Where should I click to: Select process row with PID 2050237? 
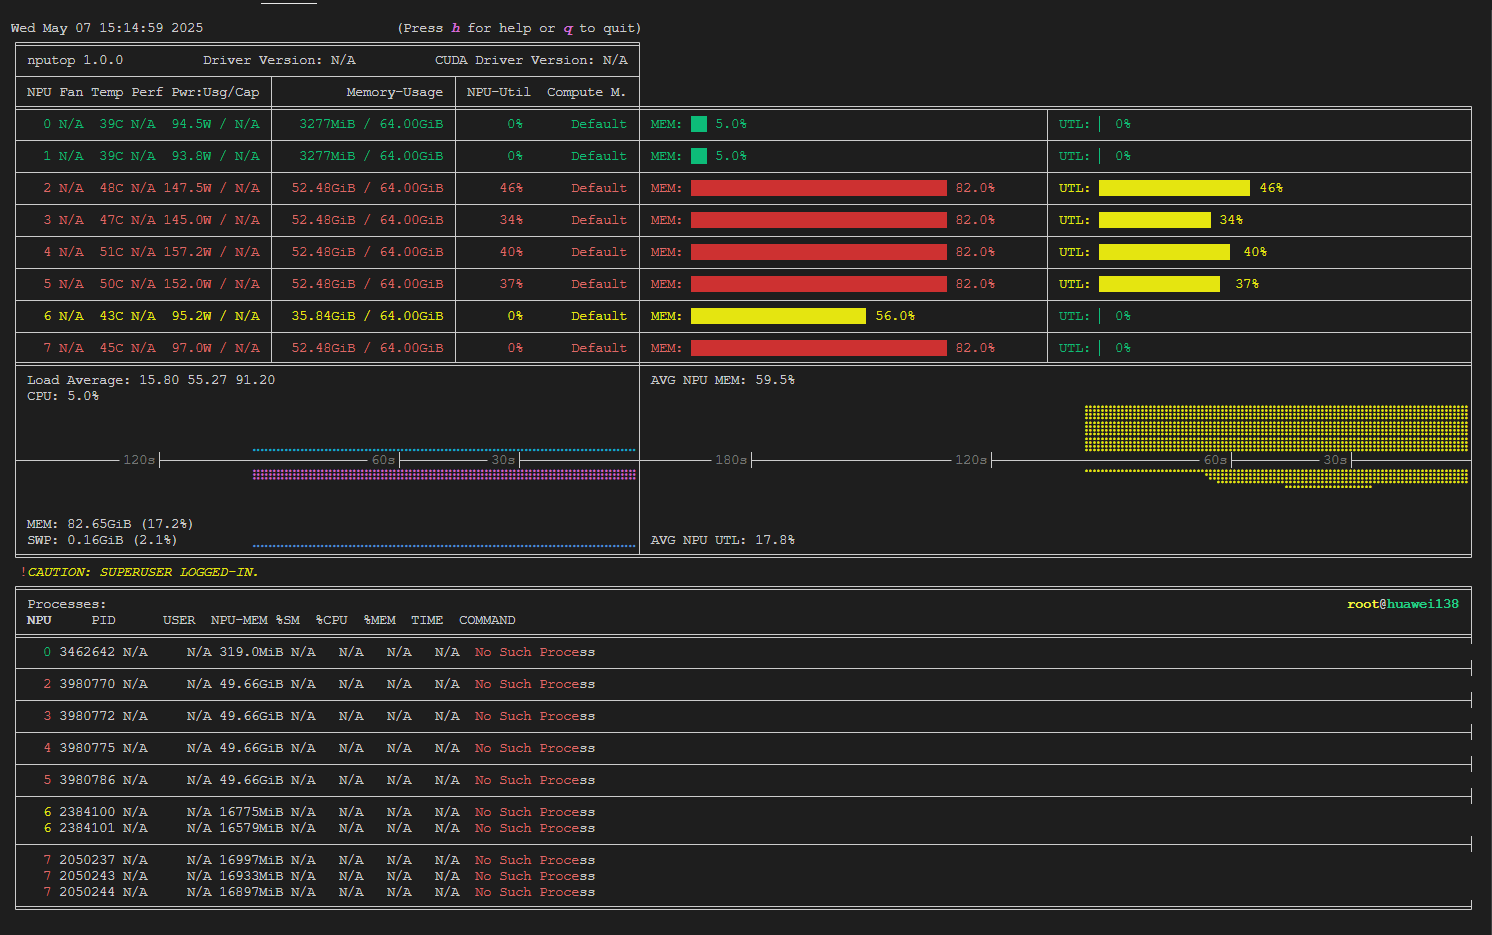click(x=743, y=860)
